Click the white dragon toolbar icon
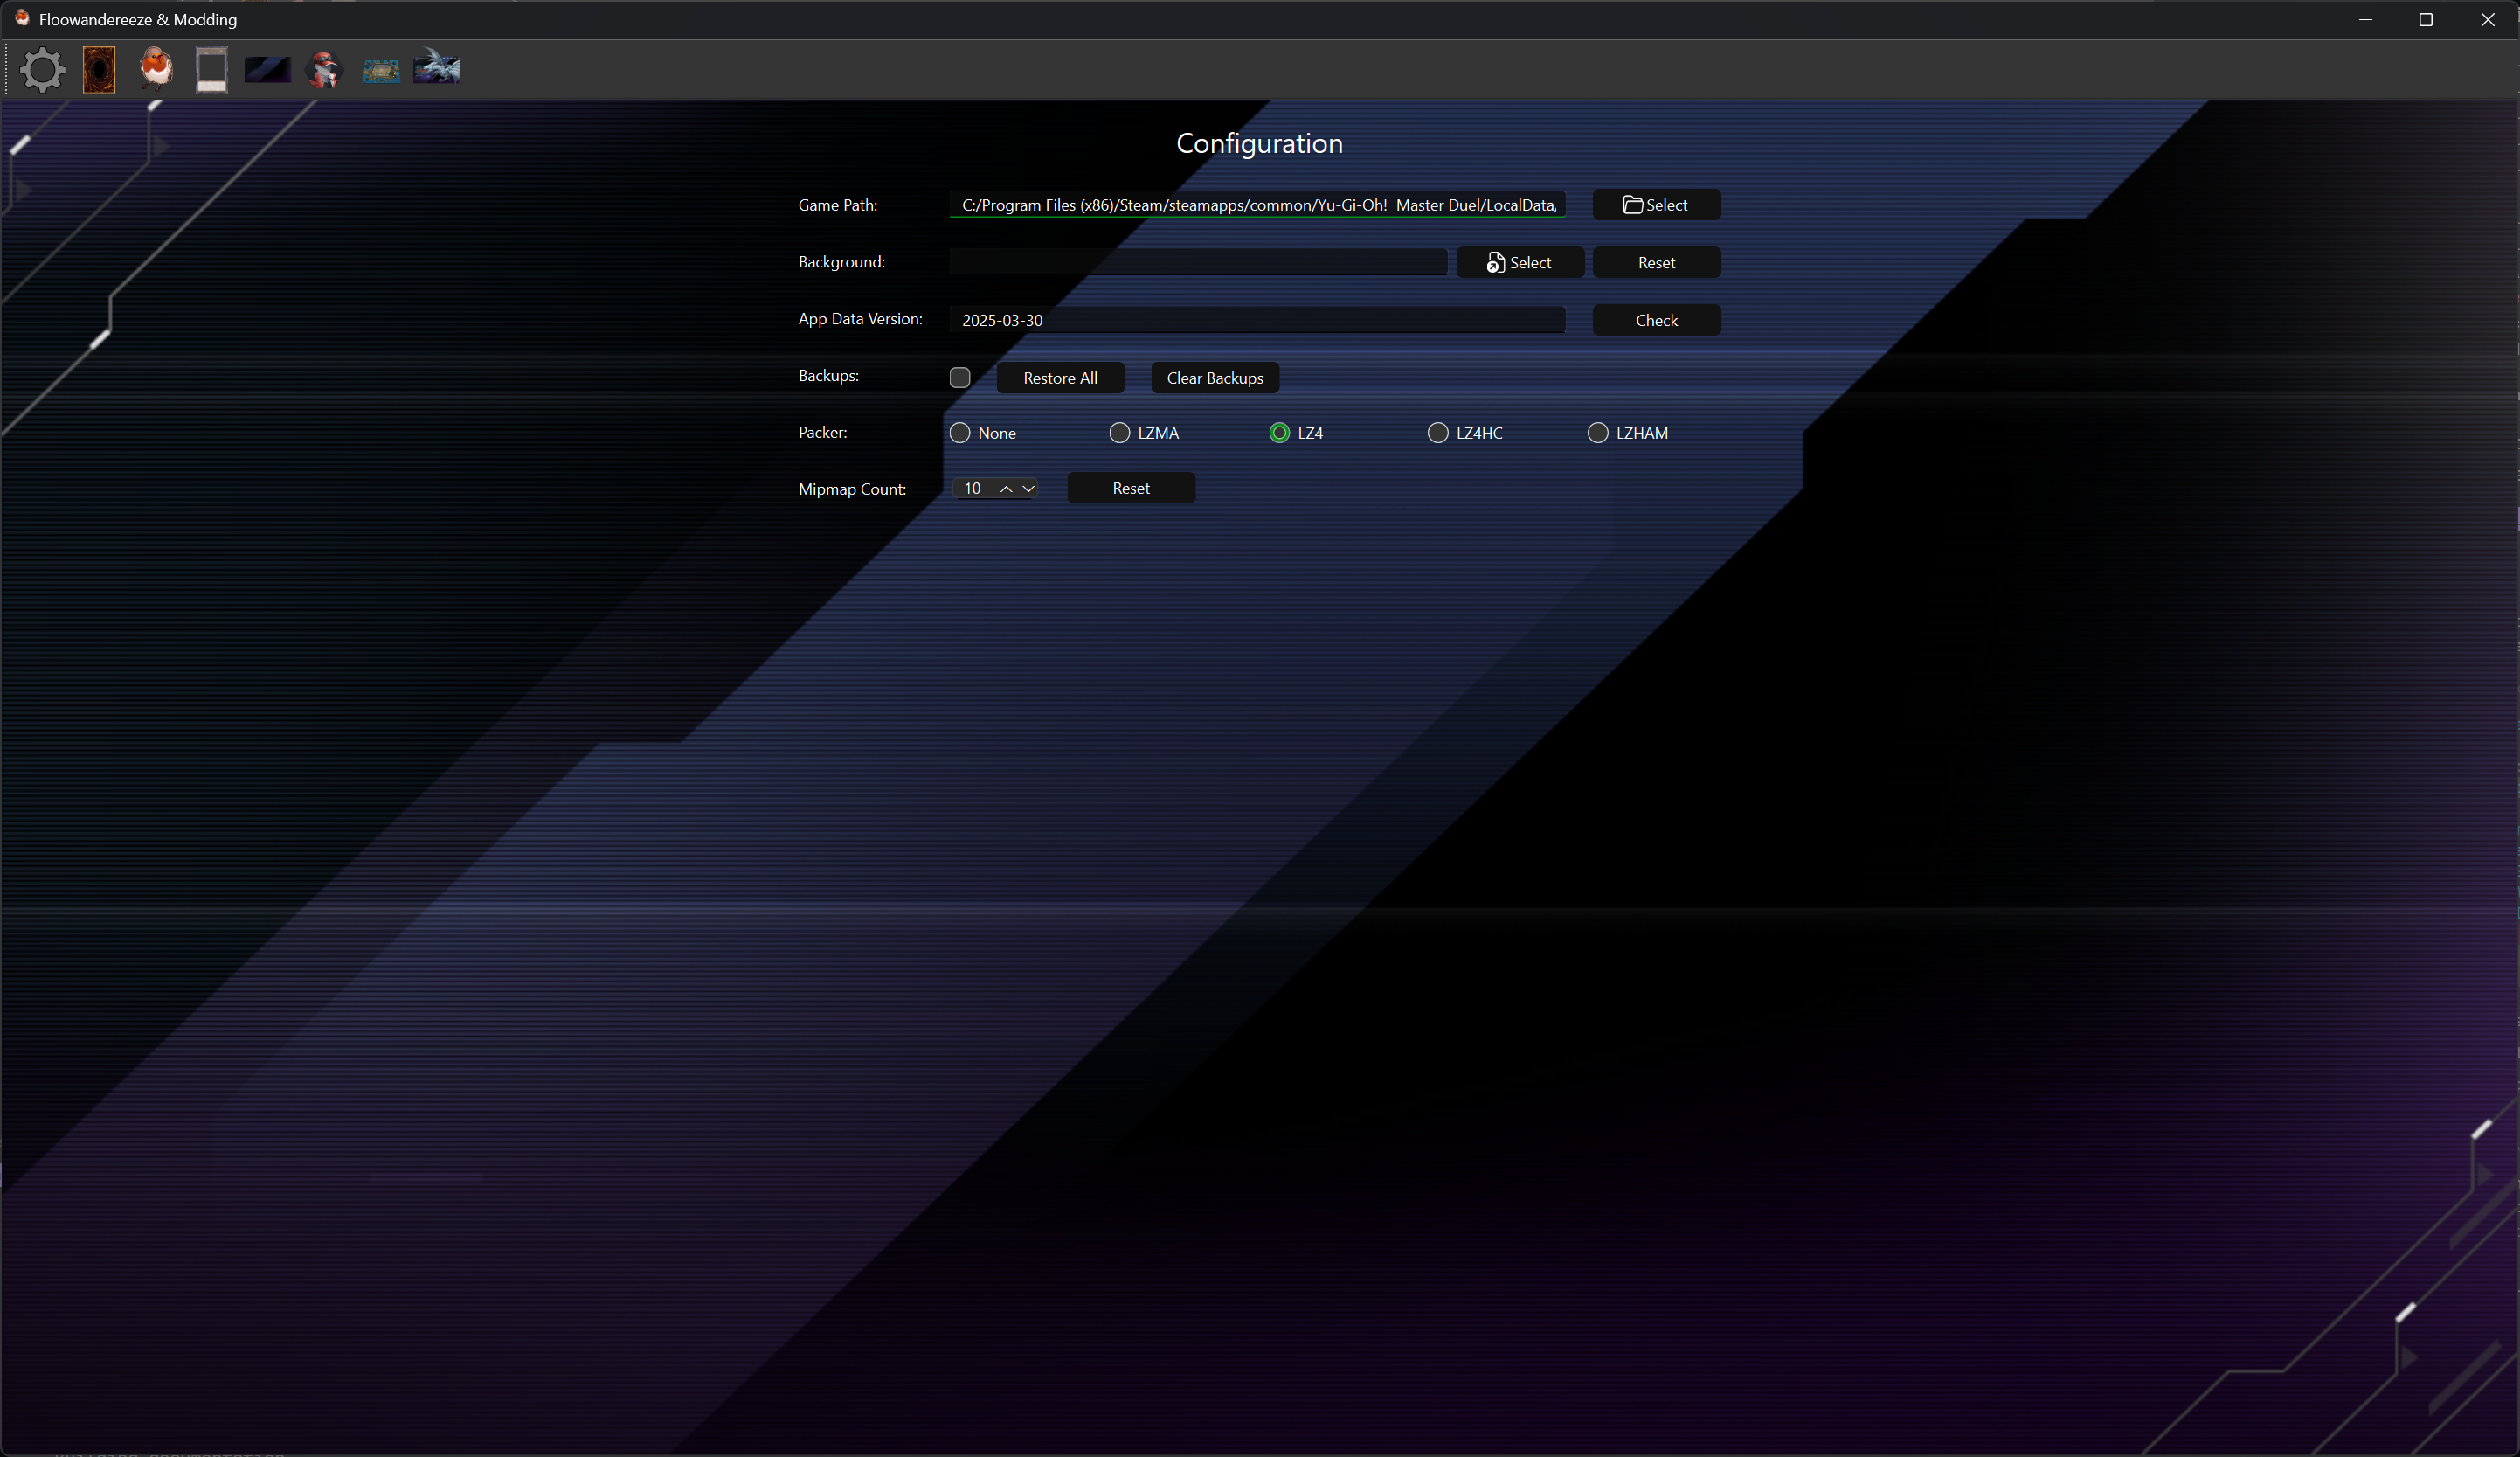2520x1457 pixels. pos(437,67)
